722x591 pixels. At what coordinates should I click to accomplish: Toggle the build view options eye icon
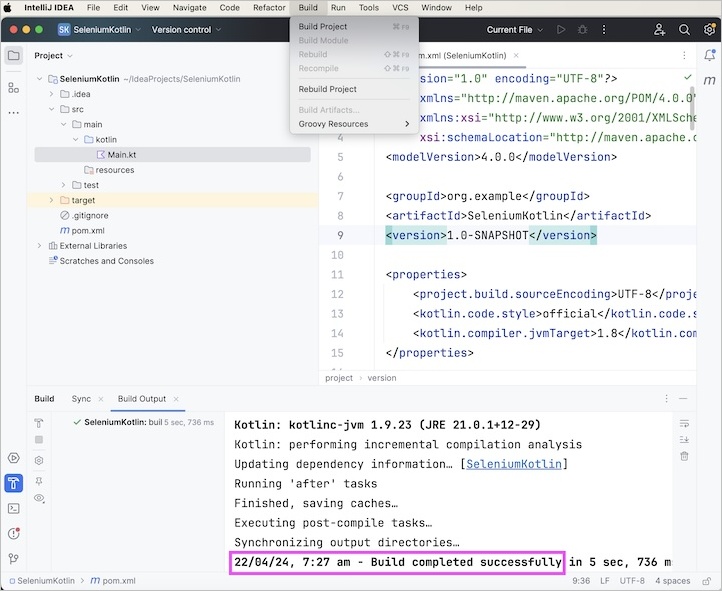(39, 498)
